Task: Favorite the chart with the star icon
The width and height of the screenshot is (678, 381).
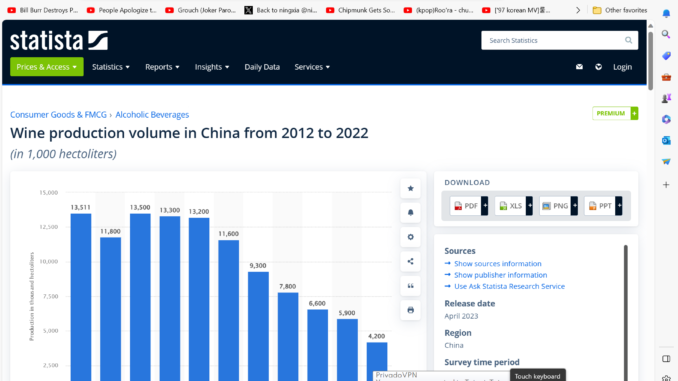Action: [410, 189]
